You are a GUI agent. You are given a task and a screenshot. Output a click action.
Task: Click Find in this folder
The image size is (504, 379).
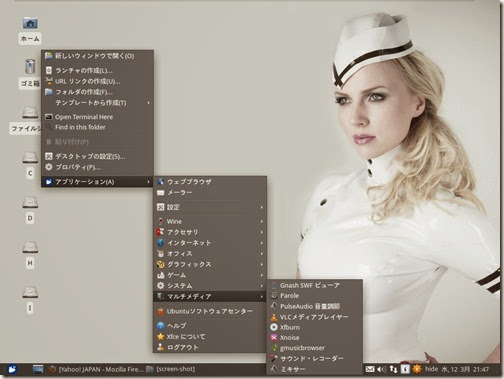pyautogui.click(x=97, y=127)
